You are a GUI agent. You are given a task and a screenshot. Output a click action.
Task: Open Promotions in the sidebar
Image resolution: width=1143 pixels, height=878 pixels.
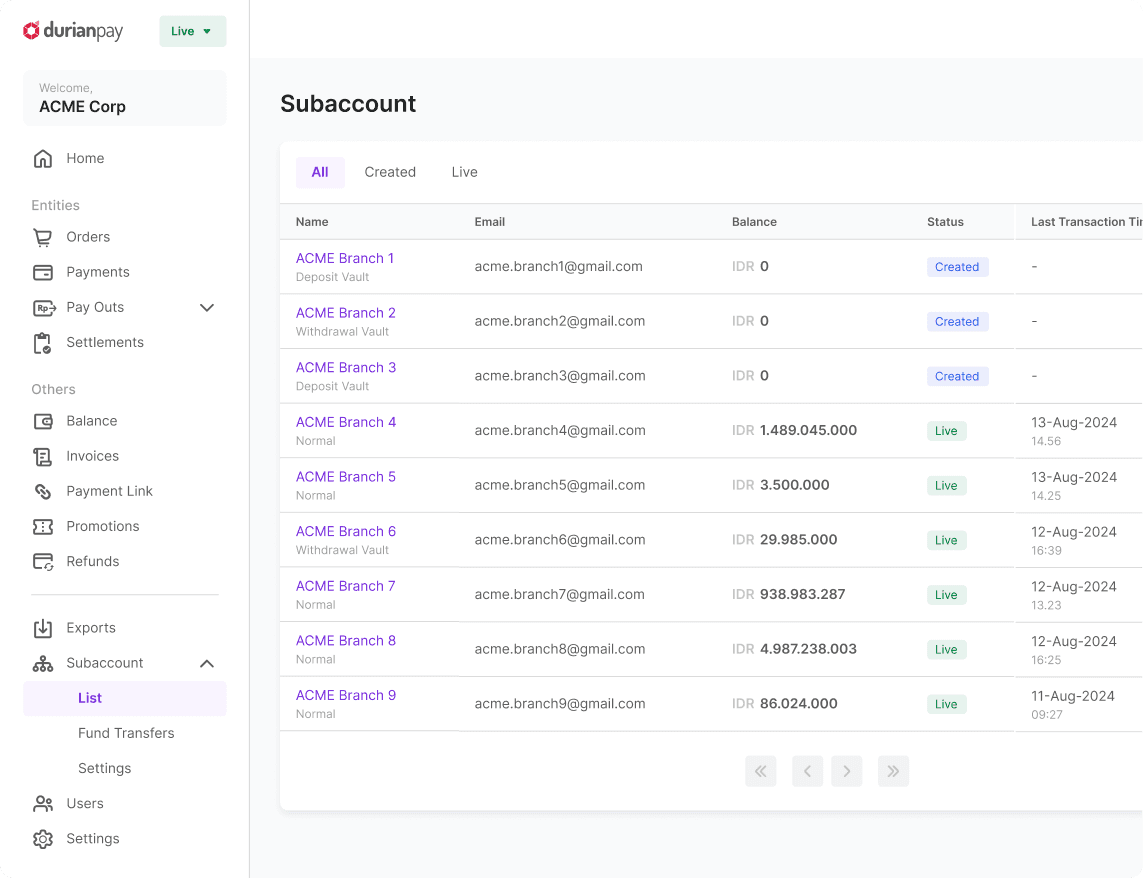tap(103, 526)
